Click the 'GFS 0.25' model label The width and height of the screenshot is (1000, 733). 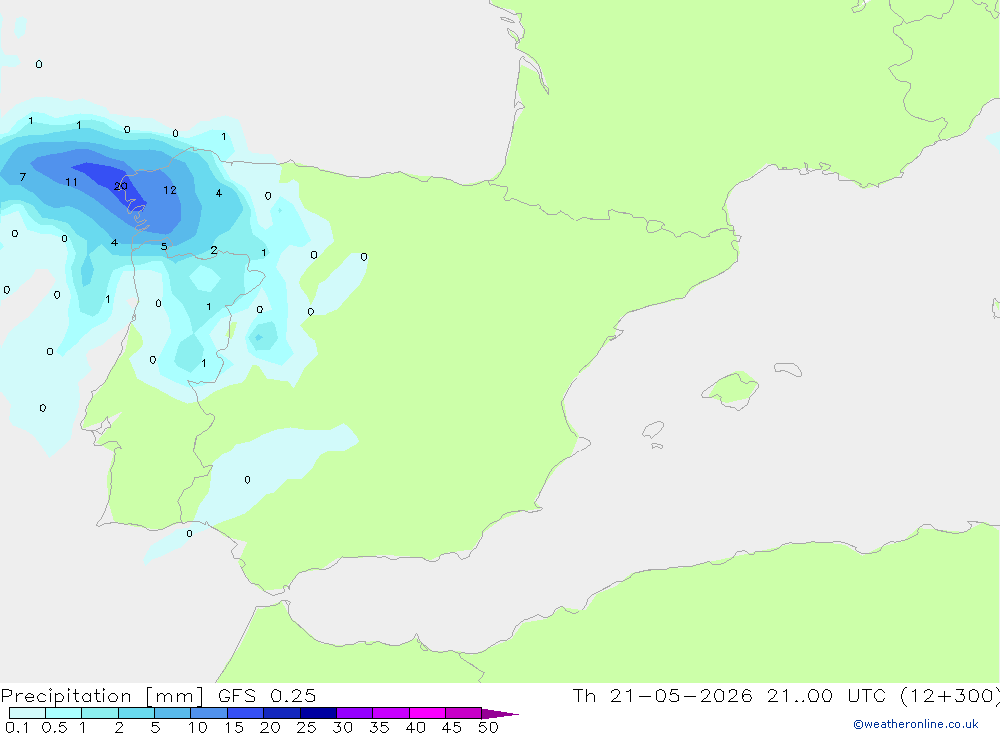[x=267, y=696]
